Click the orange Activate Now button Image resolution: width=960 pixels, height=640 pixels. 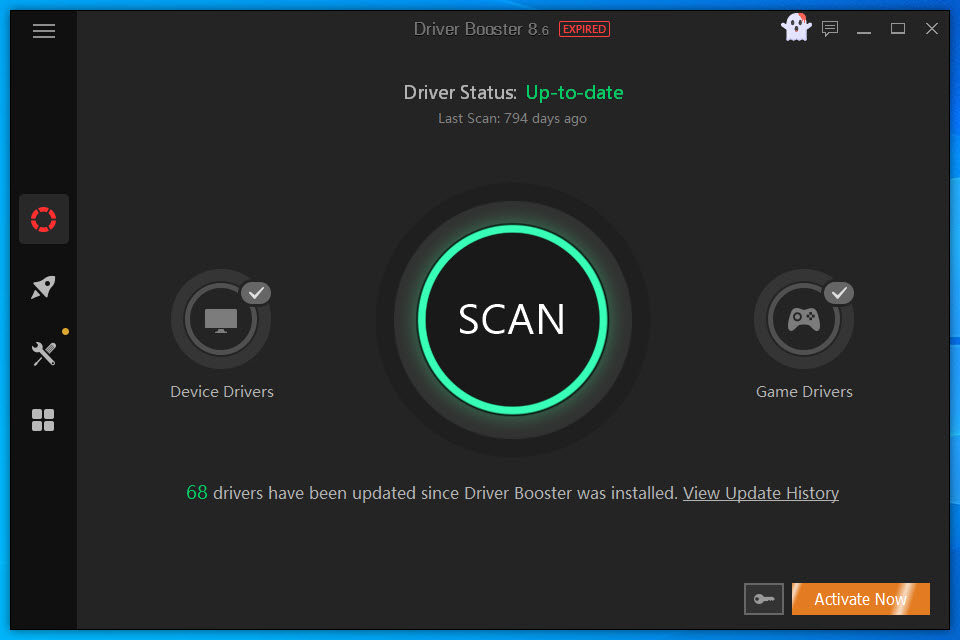pyautogui.click(x=860, y=599)
